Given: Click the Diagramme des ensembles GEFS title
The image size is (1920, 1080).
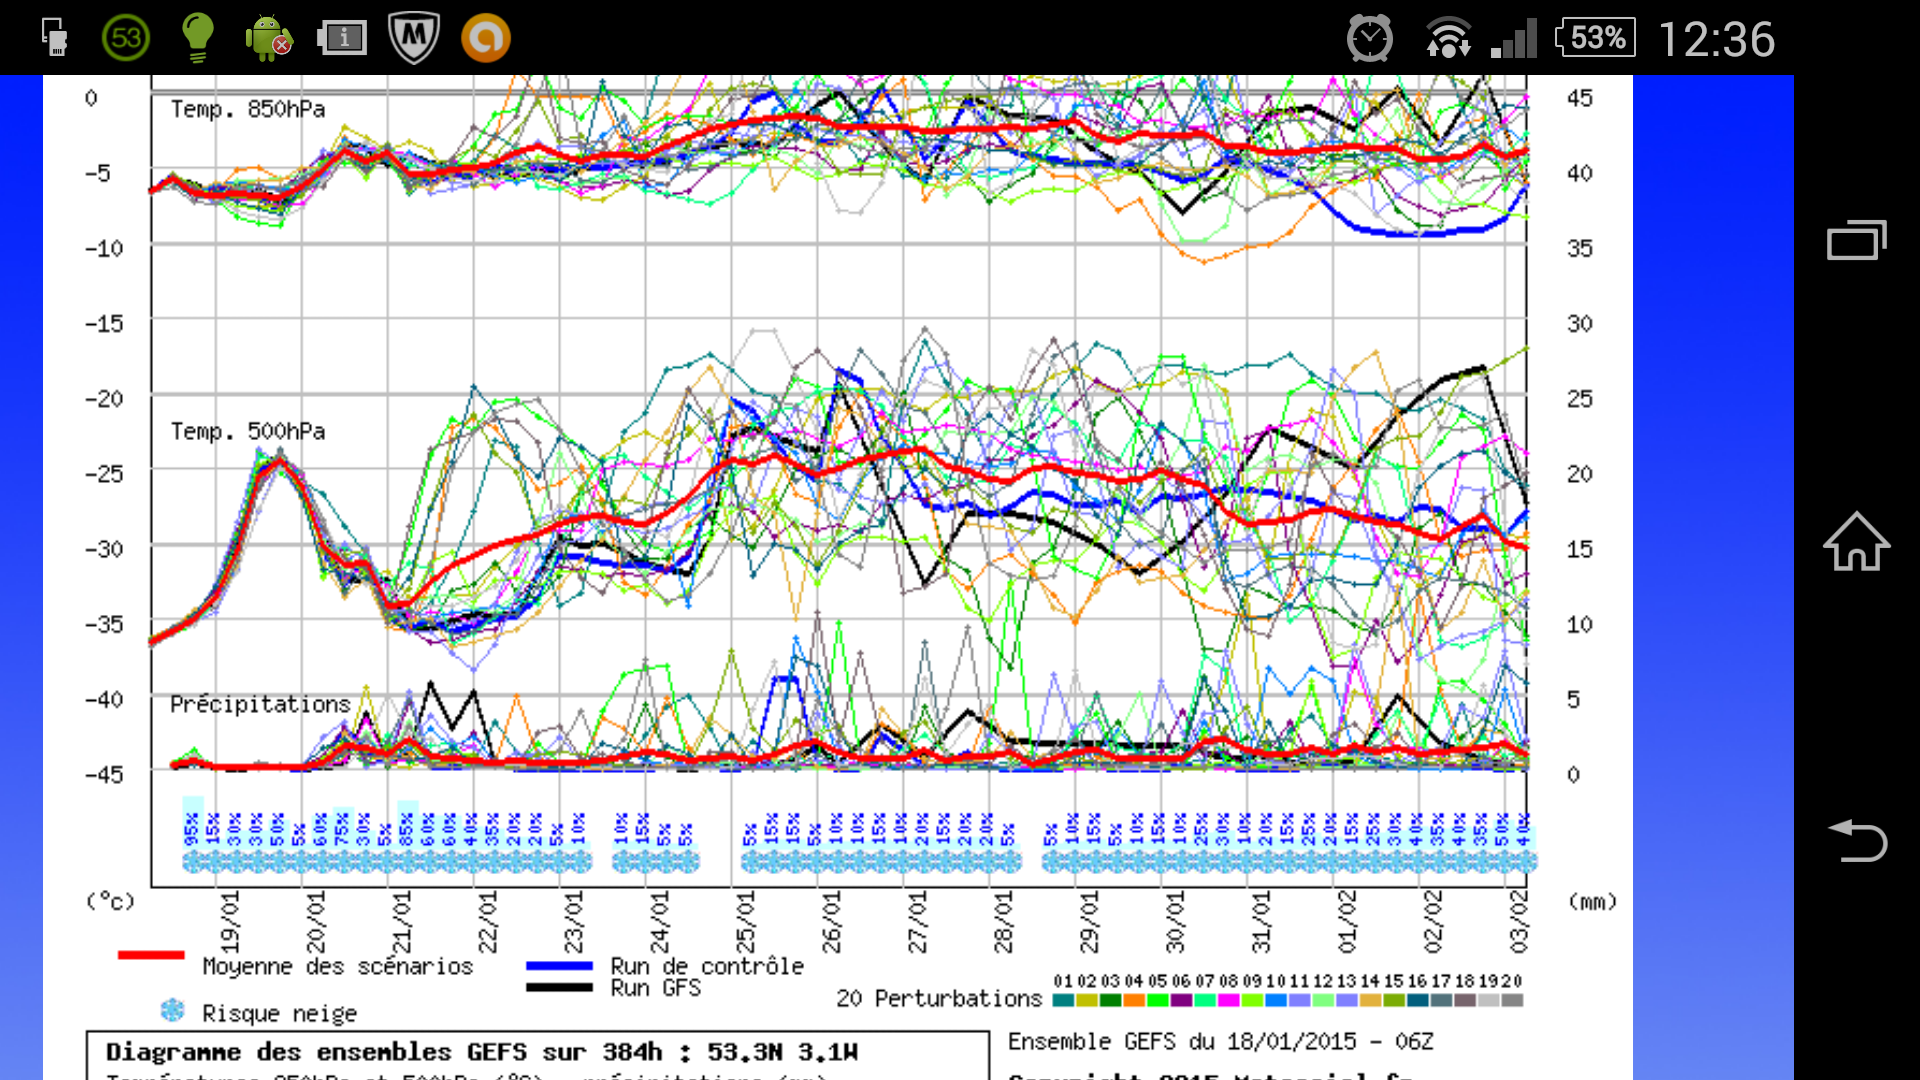Looking at the screenshot, I should [481, 1052].
